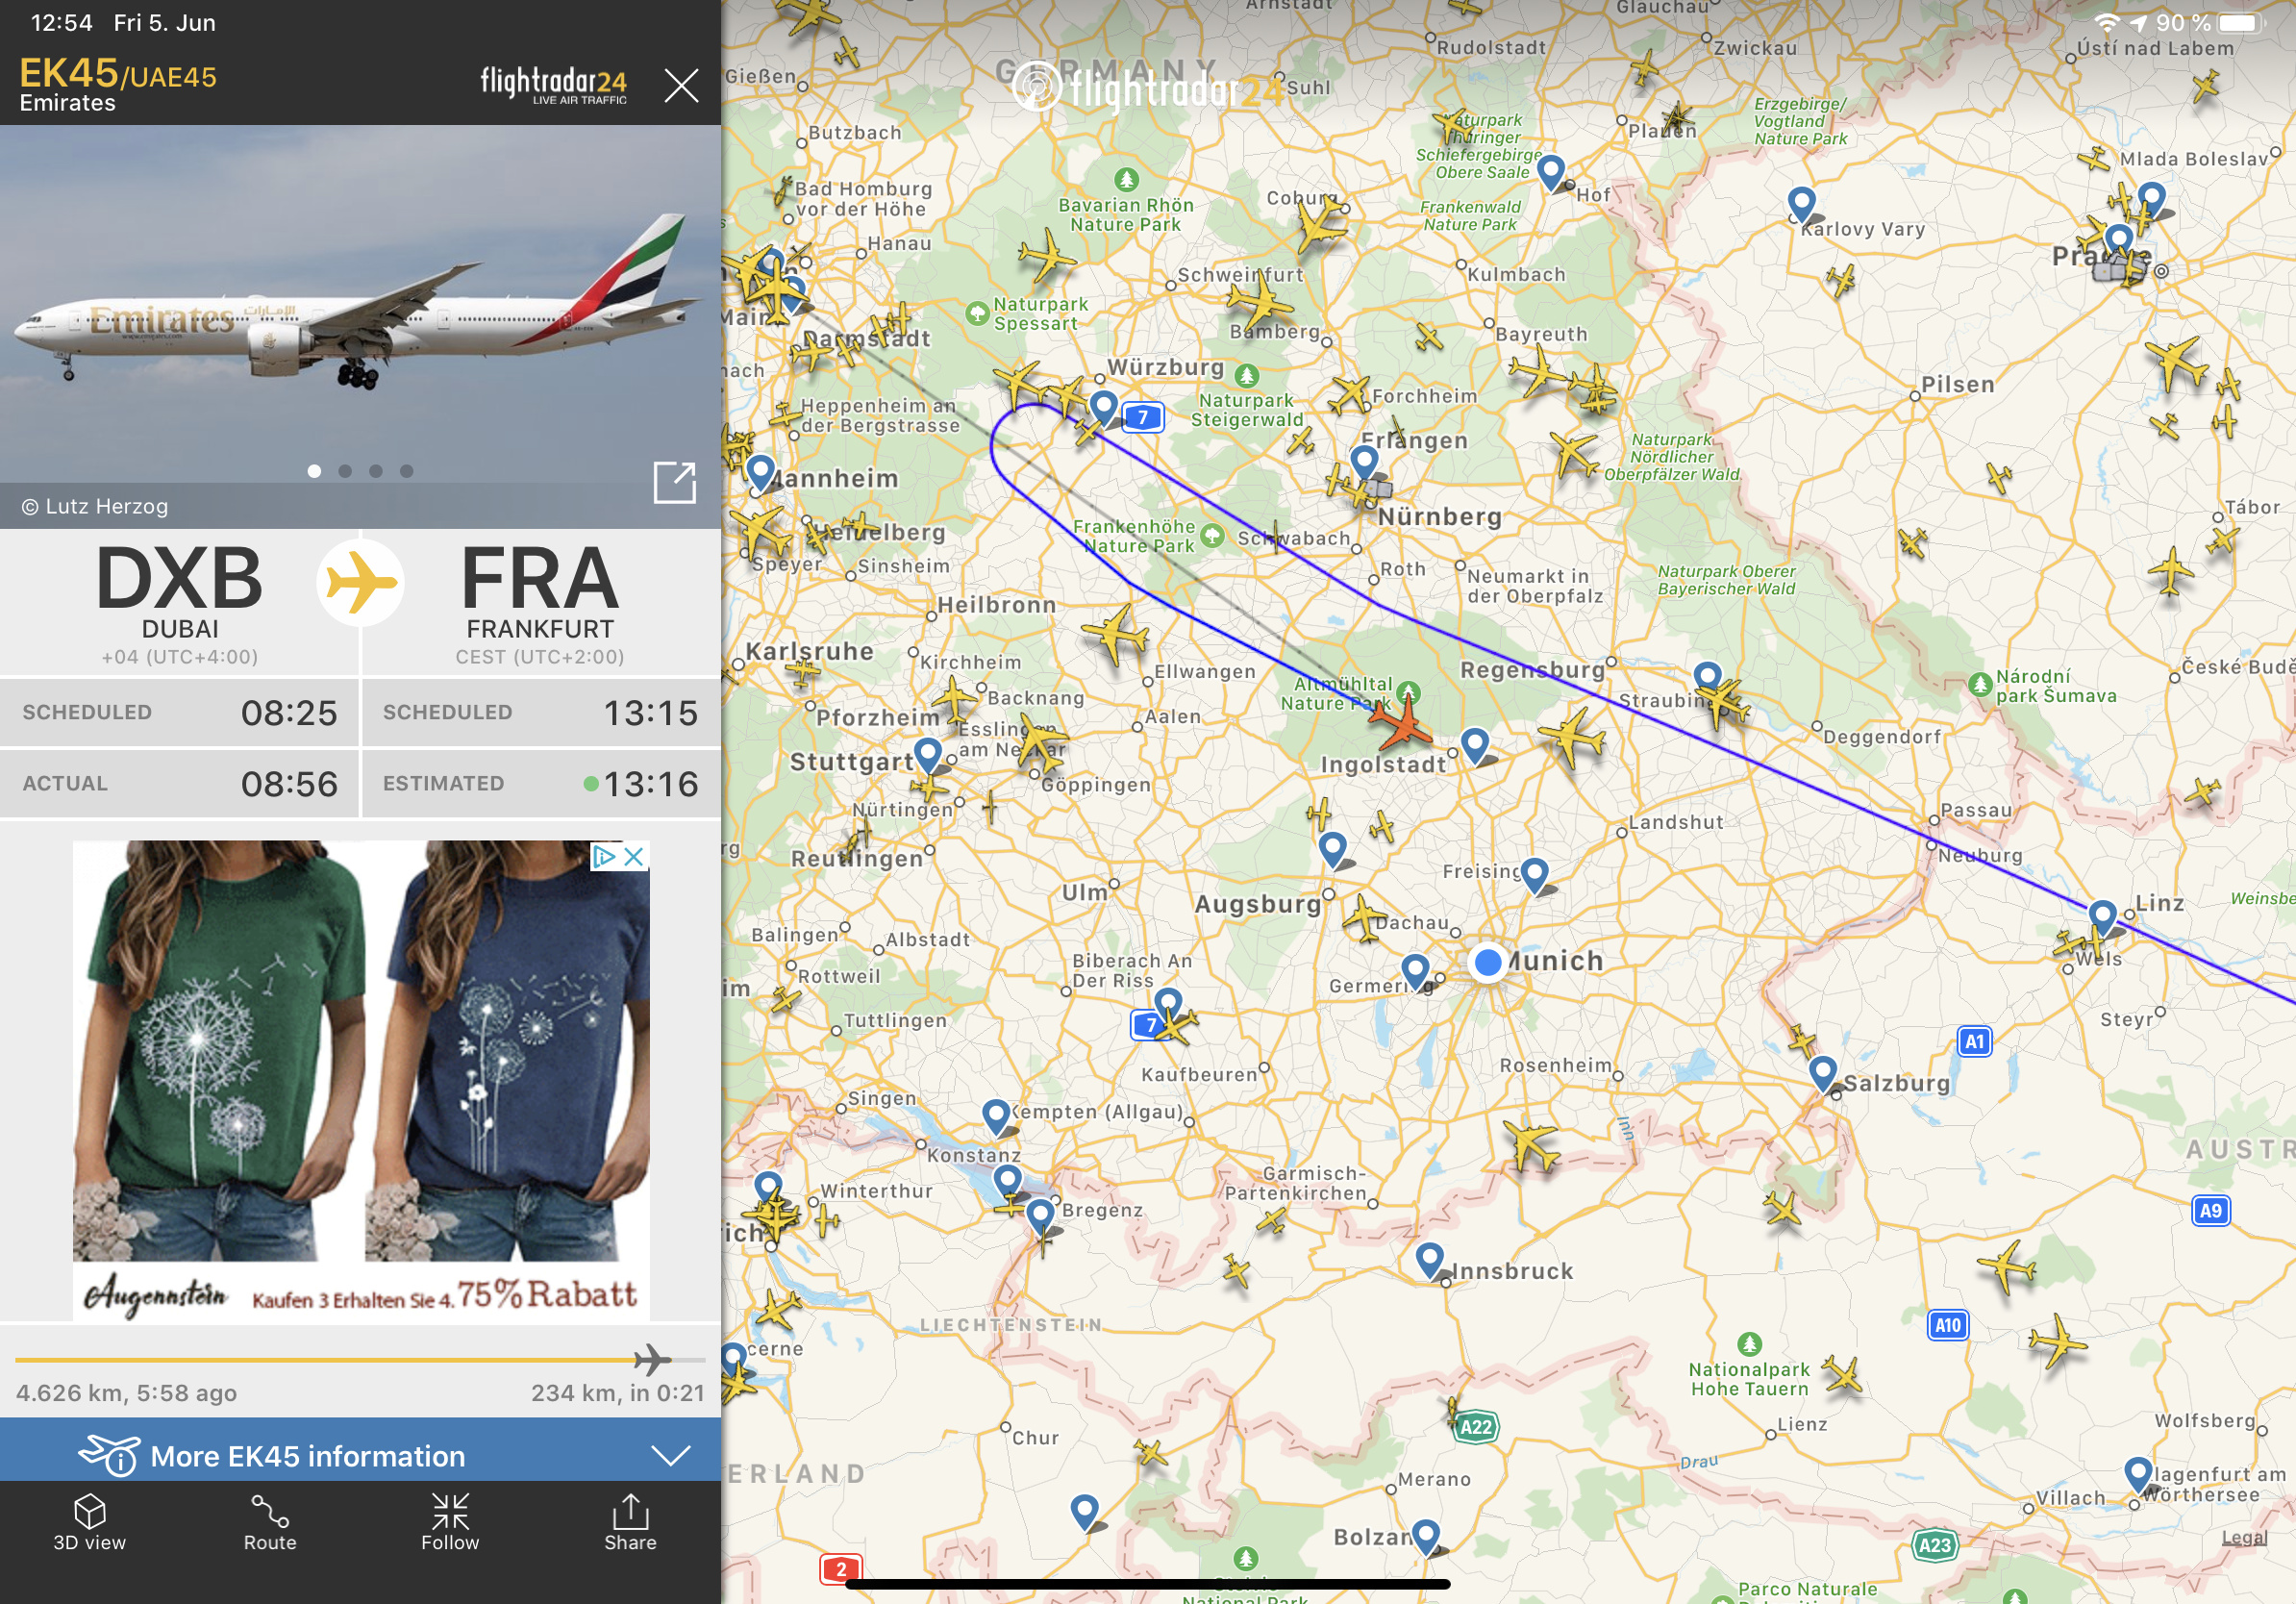The image size is (2296, 1604).
Task: Dismiss the Augenstein ad with the X
Action: (634, 857)
